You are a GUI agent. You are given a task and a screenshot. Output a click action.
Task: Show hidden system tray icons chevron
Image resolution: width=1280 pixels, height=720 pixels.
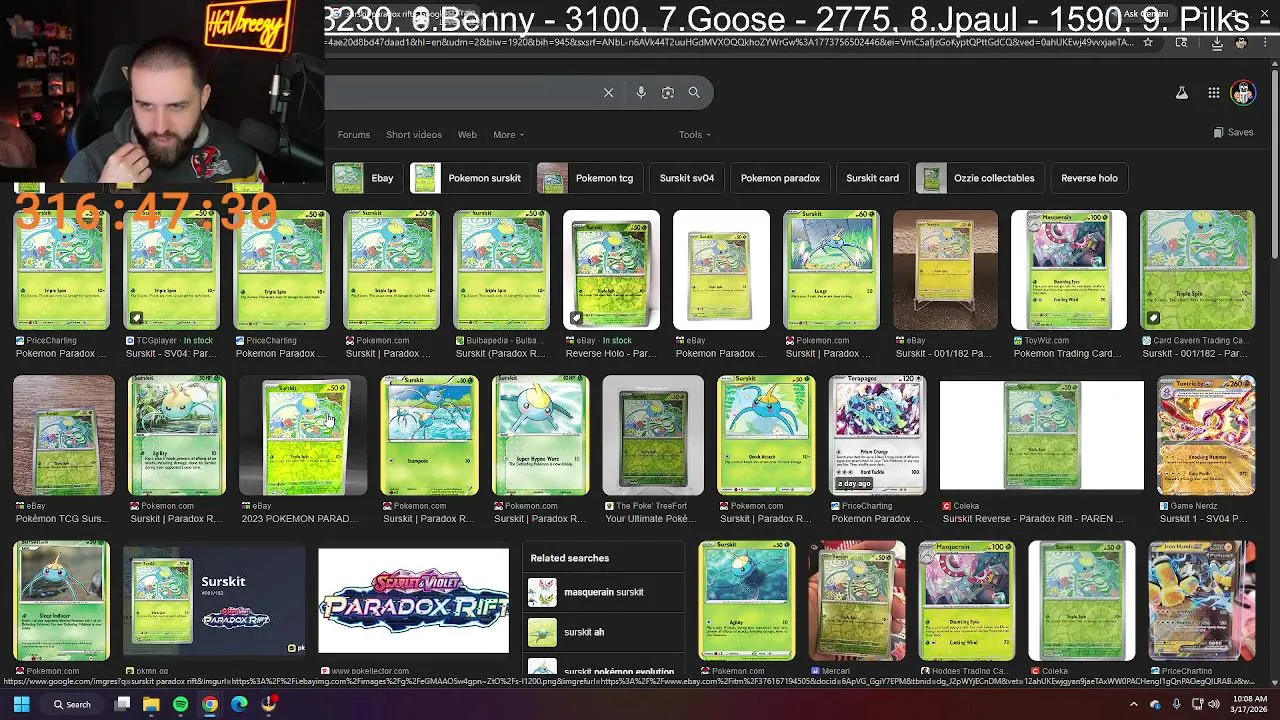(1134, 704)
